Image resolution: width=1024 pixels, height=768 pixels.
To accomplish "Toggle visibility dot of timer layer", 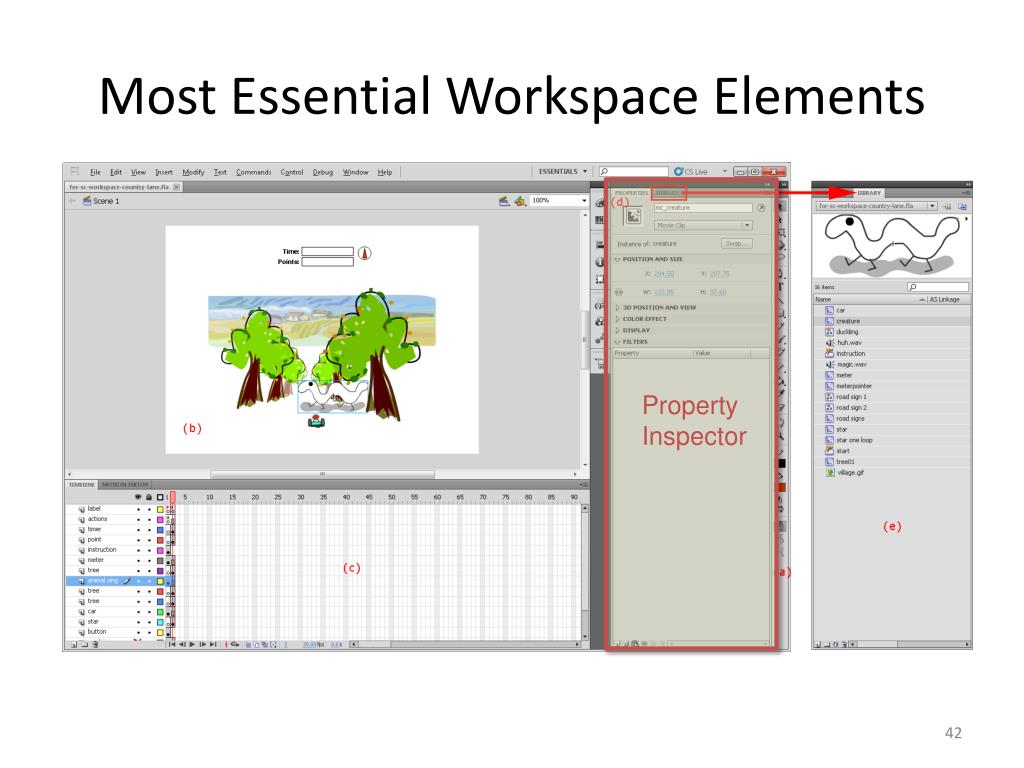I will point(138,530).
